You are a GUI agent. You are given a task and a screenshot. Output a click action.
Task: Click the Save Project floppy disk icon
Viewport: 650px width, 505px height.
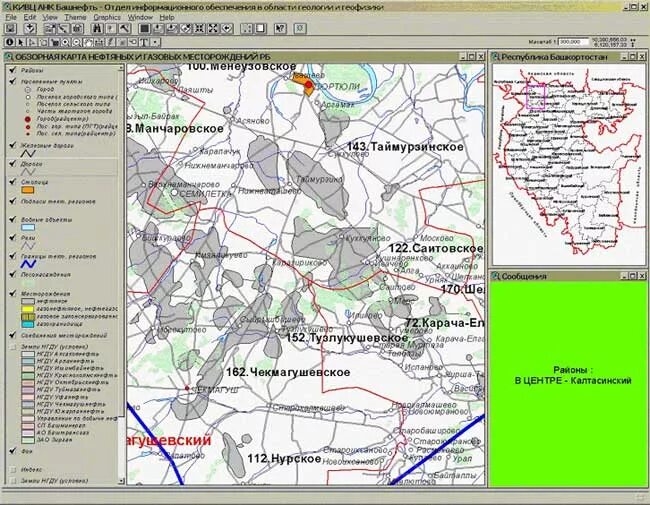click(10, 28)
